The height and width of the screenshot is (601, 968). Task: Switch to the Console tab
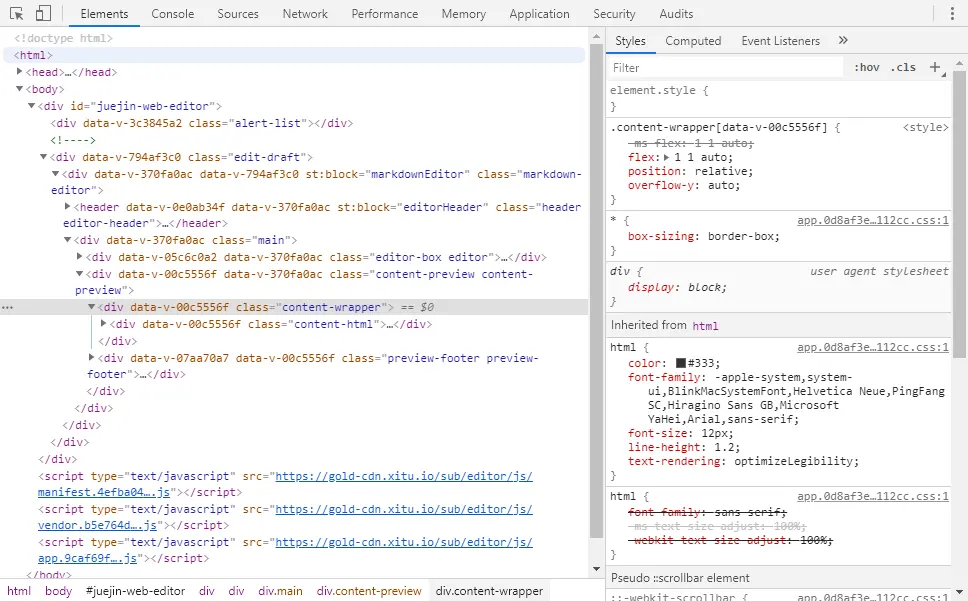pos(173,14)
